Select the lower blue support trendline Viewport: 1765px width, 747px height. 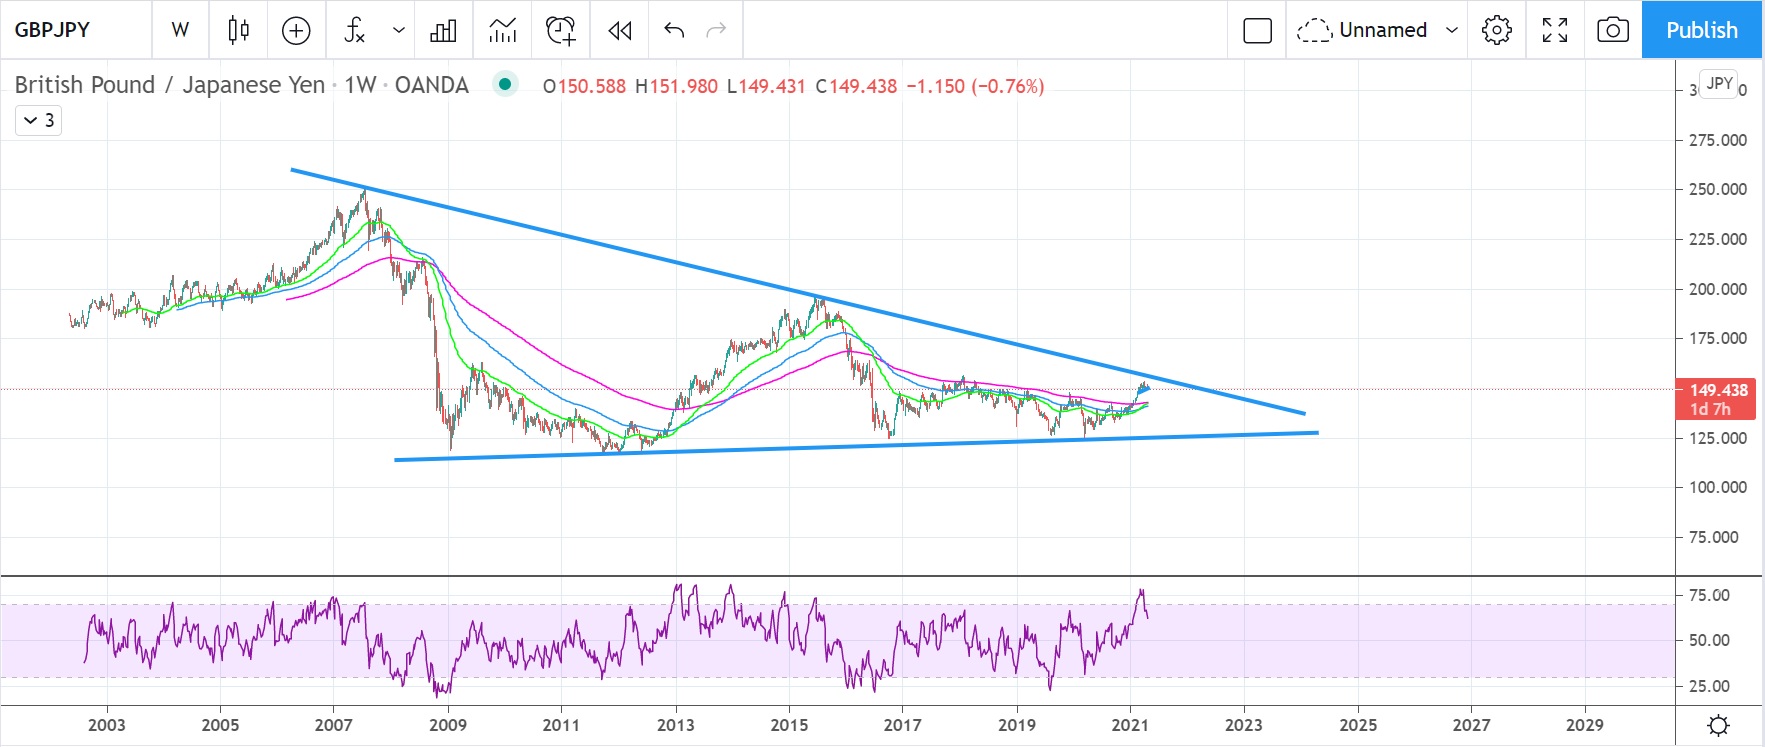click(x=856, y=446)
